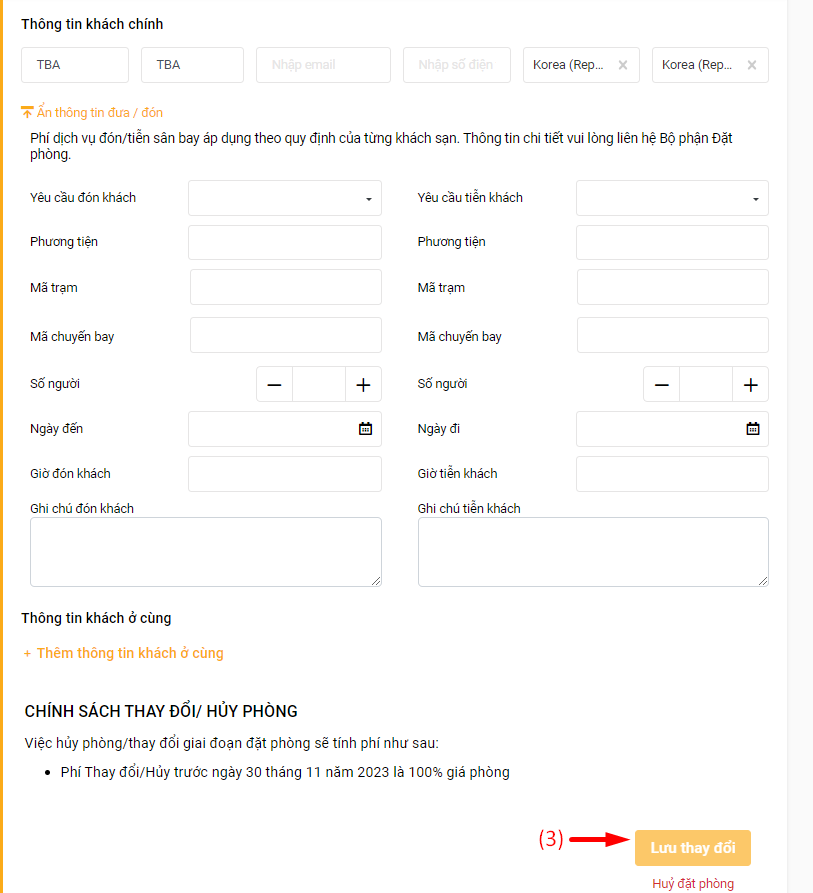This screenshot has width=813, height=893.
Task: Click drop-off Số người number field
Action: (706, 384)
